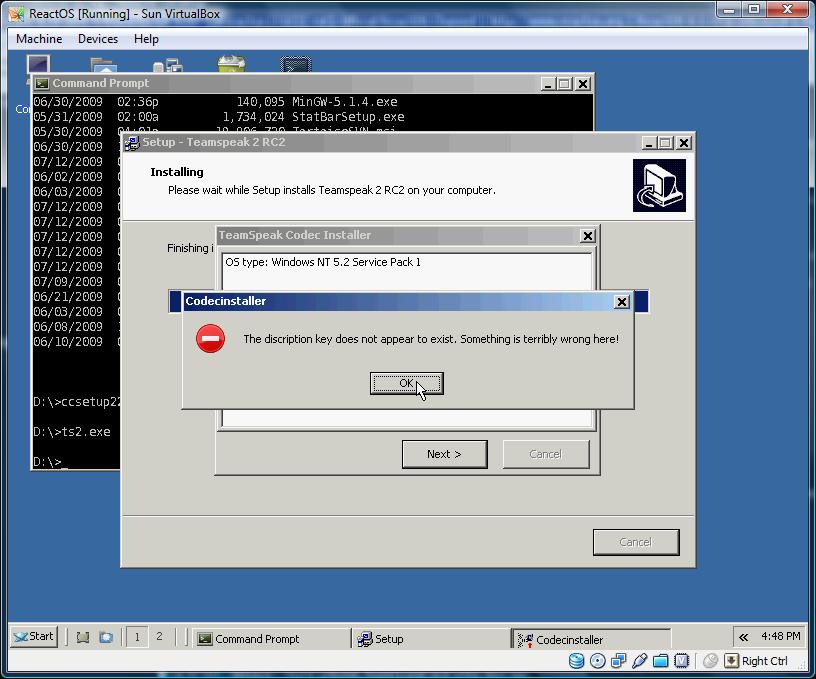Image resolution: width=816 pixels, height=679 pixels.
Task: Open the Devices menu
Action: pos(98,39)
